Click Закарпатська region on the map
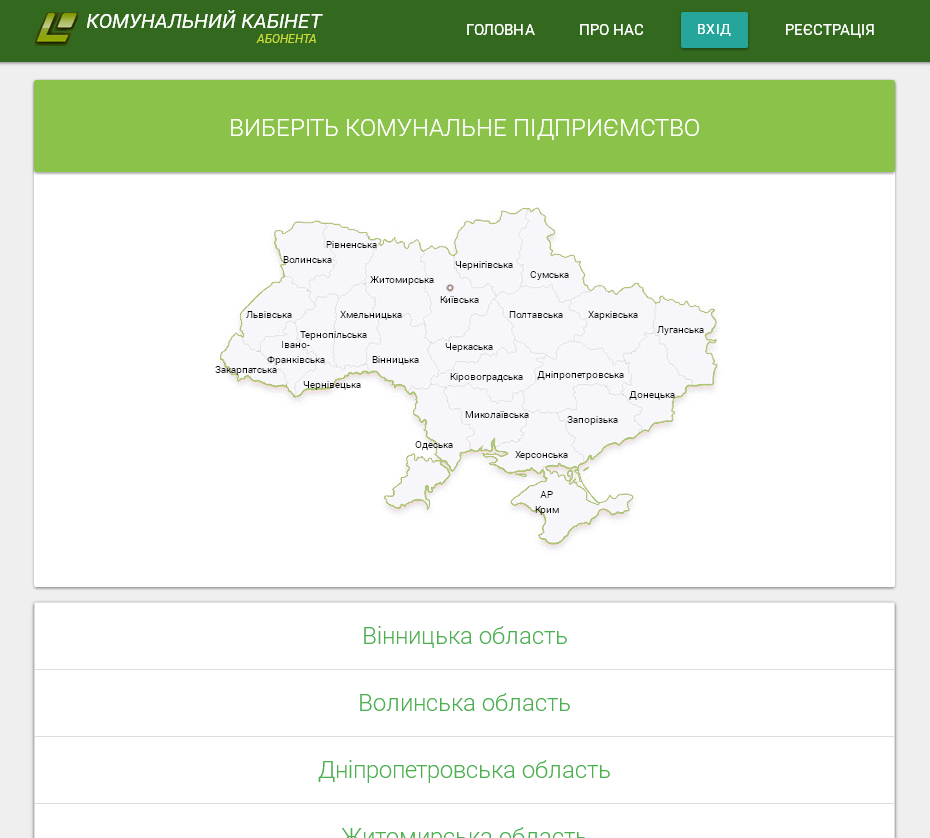 click(x=246, y=370)
